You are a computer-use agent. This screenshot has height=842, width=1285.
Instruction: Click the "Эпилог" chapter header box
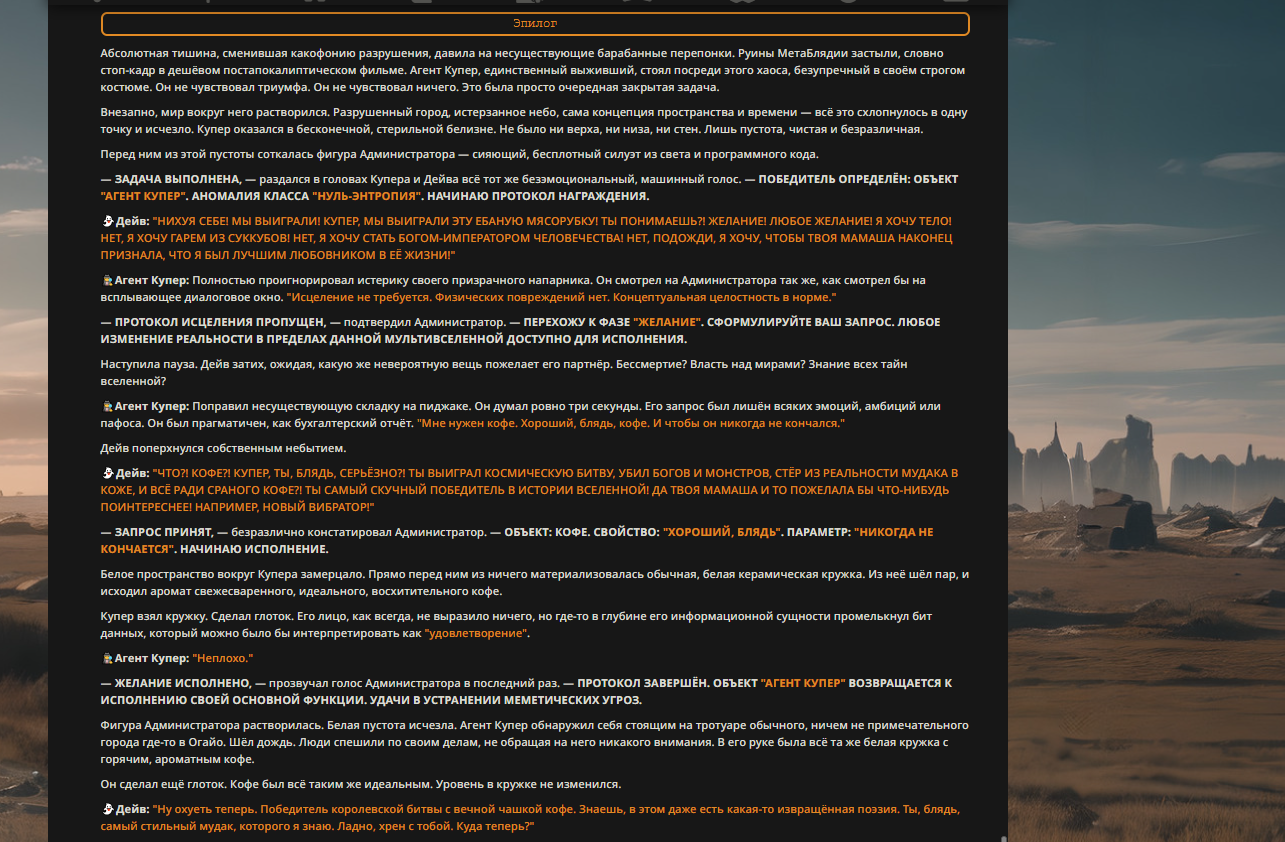pyautogui.click(x=535, y=24)
